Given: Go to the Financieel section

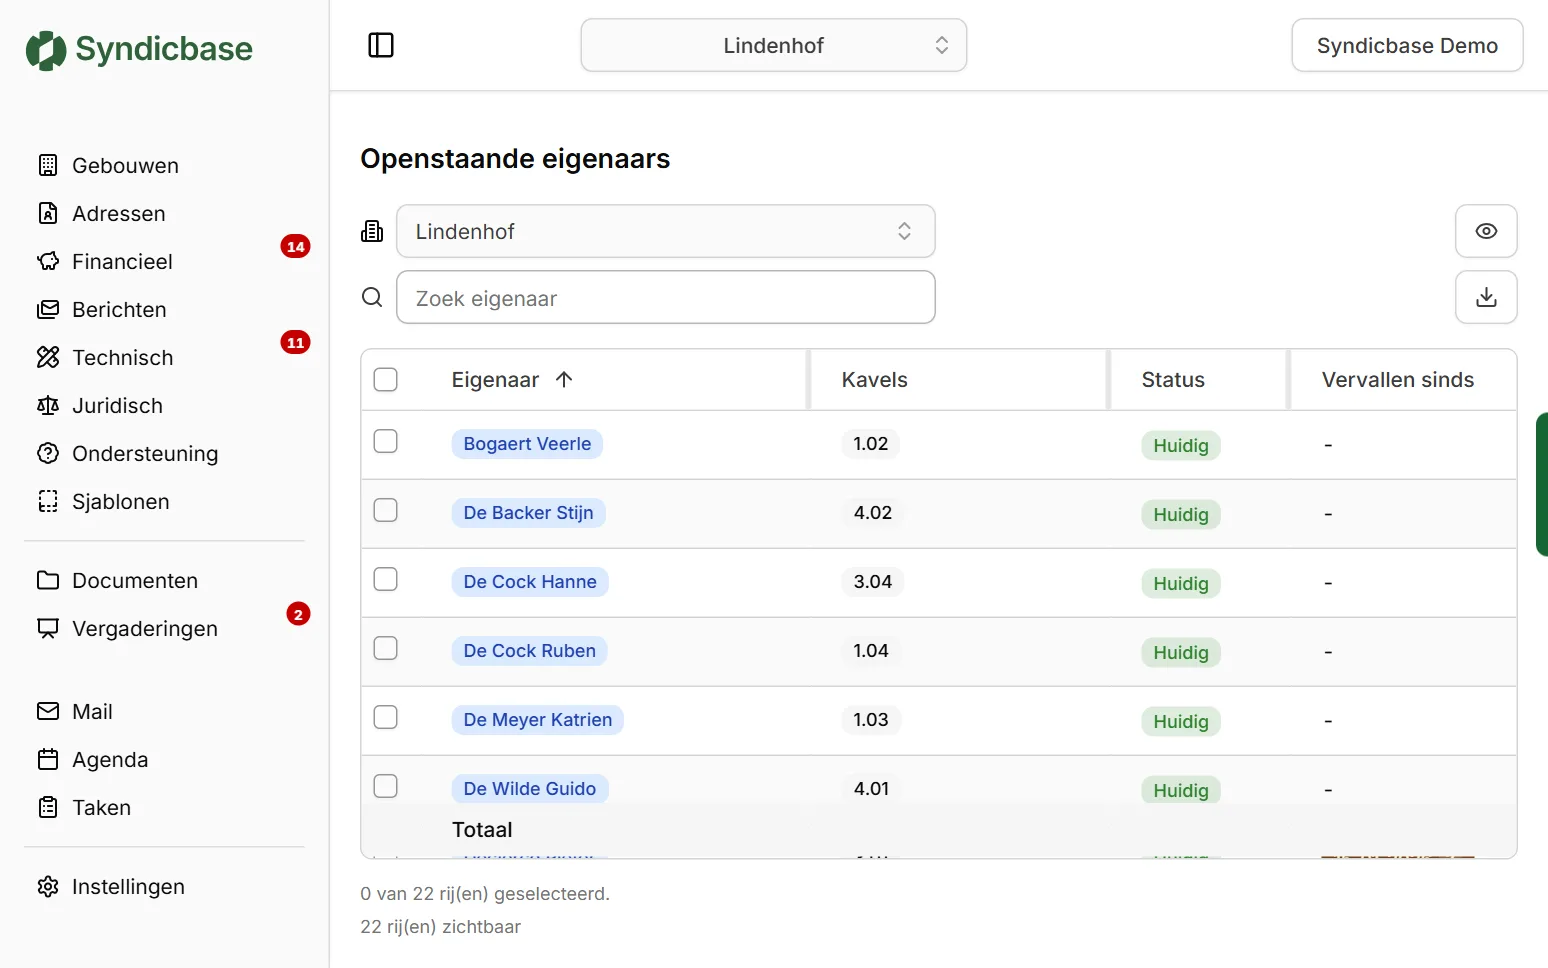Looking at the screenshot, I should [x=122, y=261].
